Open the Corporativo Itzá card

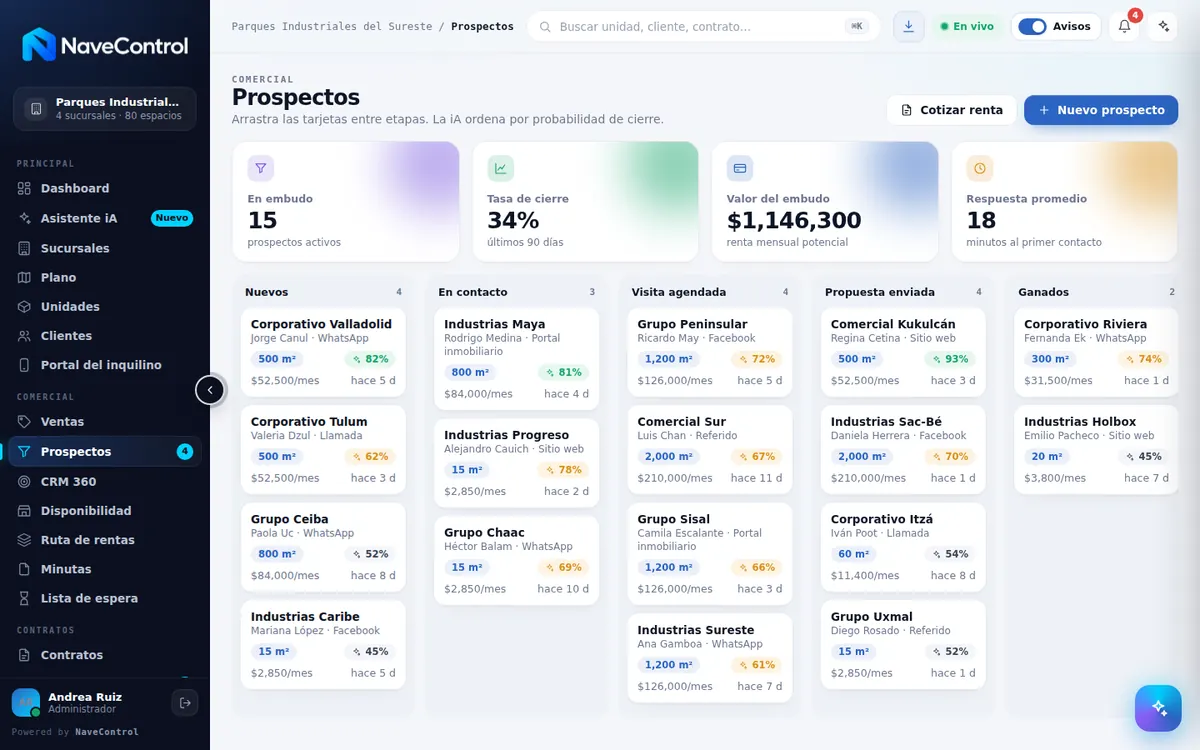click(903, 548)
